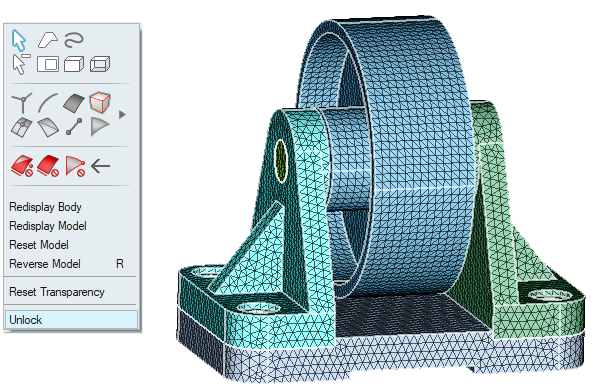Screen dimensions: 600x390
Task: Choose Redisplay Model menu entry
Action: tap(48, 226)
